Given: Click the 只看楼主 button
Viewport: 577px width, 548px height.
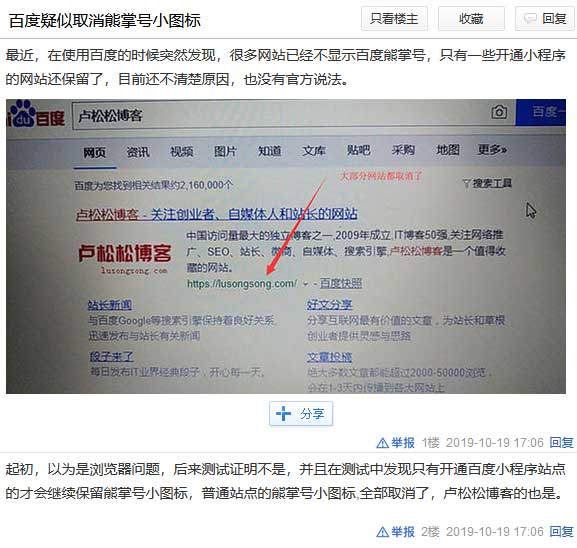Looking at the screenshot, I should (x=394, y=18).
